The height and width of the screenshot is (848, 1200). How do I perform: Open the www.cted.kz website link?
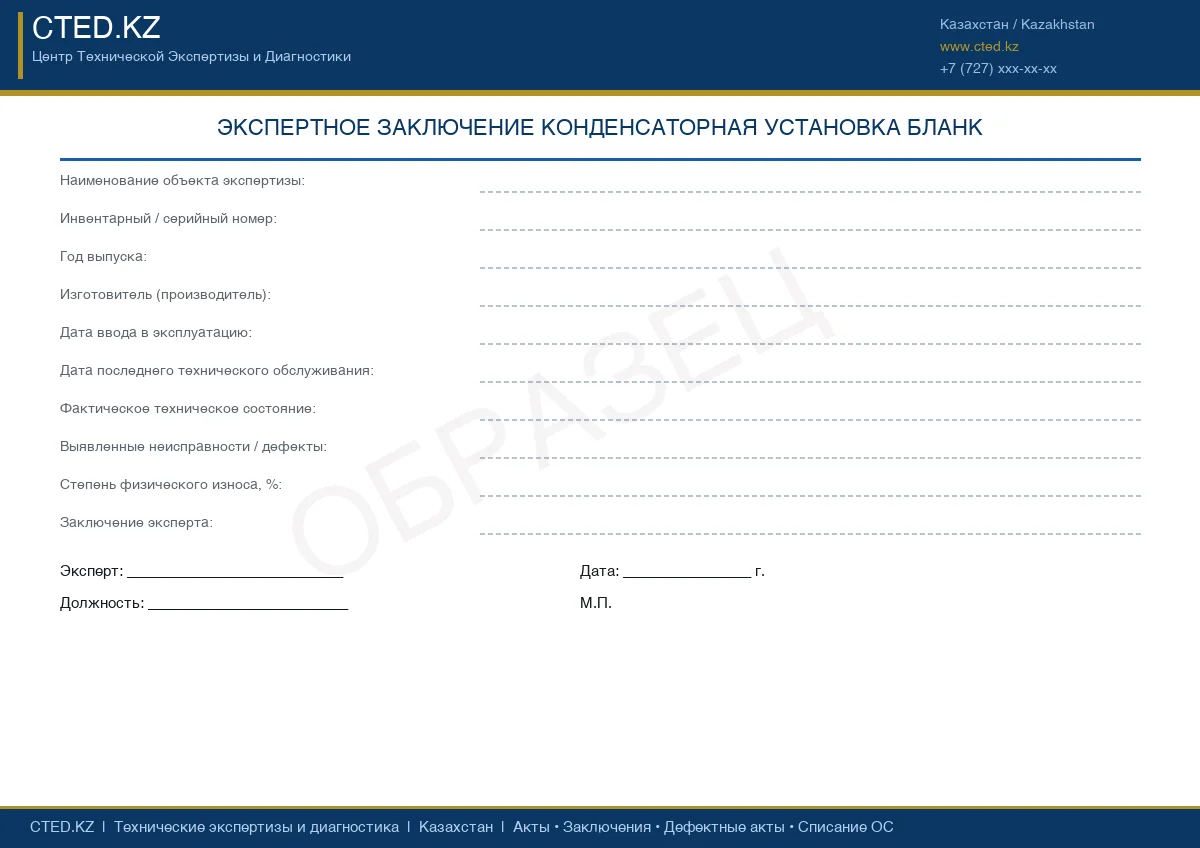click(x=979, y=47)
